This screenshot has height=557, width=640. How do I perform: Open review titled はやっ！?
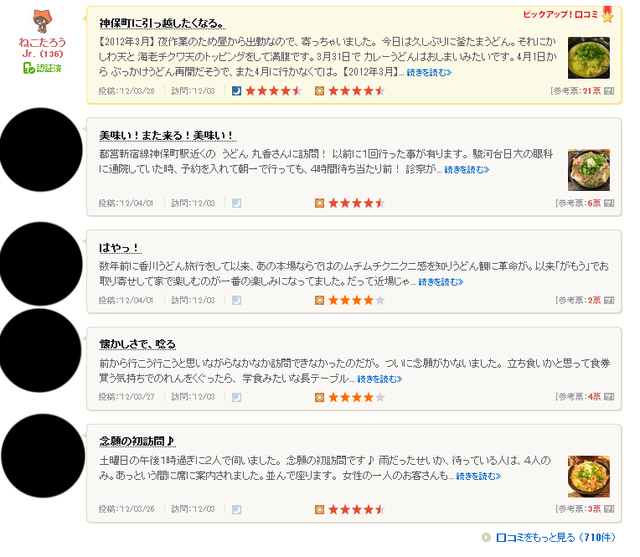120,248
